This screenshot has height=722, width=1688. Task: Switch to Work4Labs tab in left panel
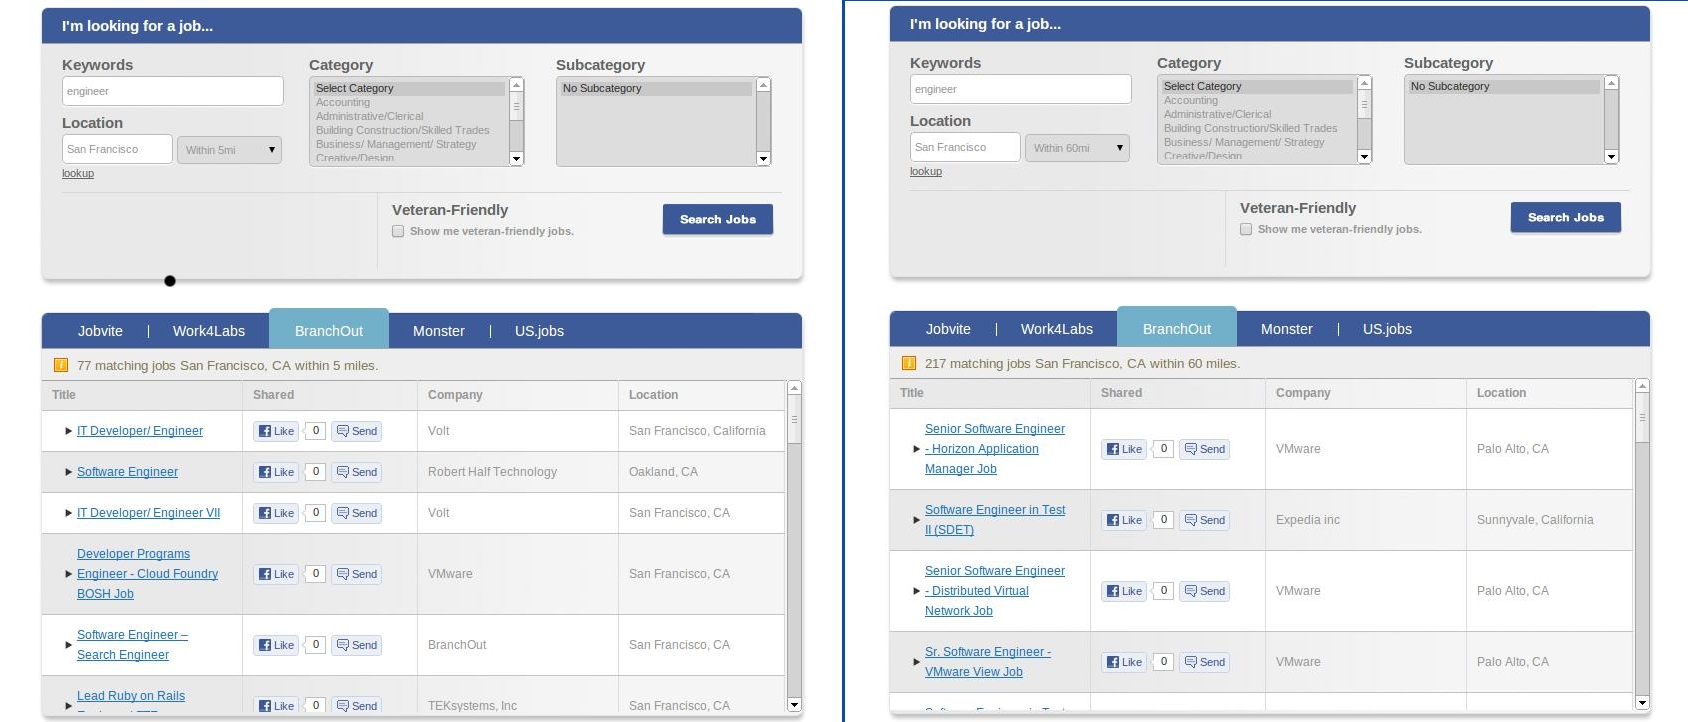[x=209, y=331]
